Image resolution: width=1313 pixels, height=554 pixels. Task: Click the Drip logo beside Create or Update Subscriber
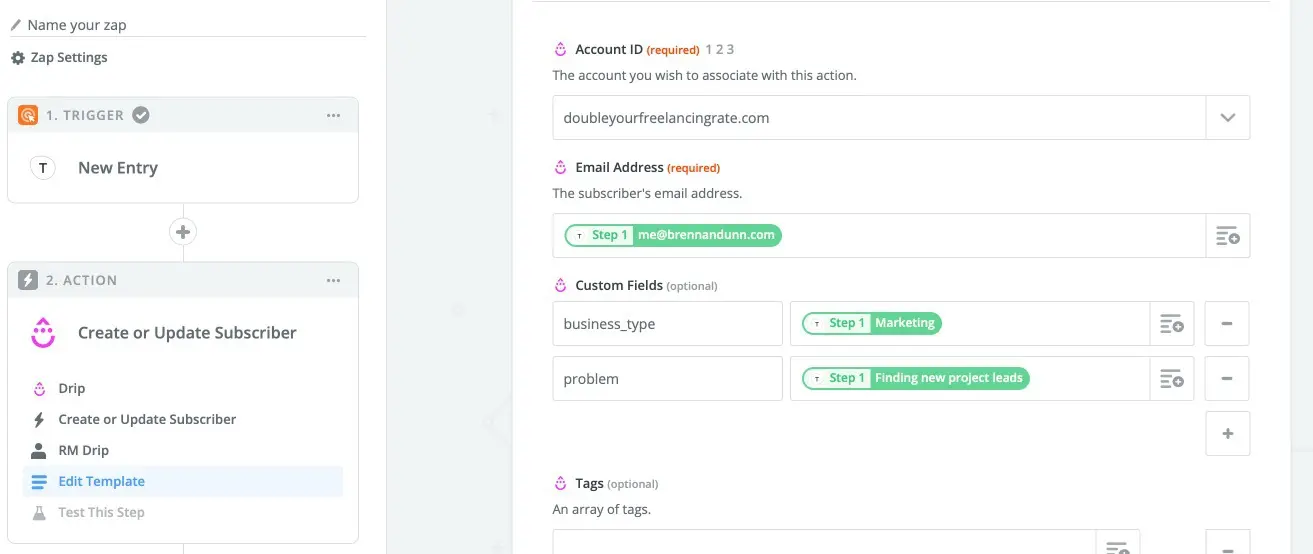point(42,333)
